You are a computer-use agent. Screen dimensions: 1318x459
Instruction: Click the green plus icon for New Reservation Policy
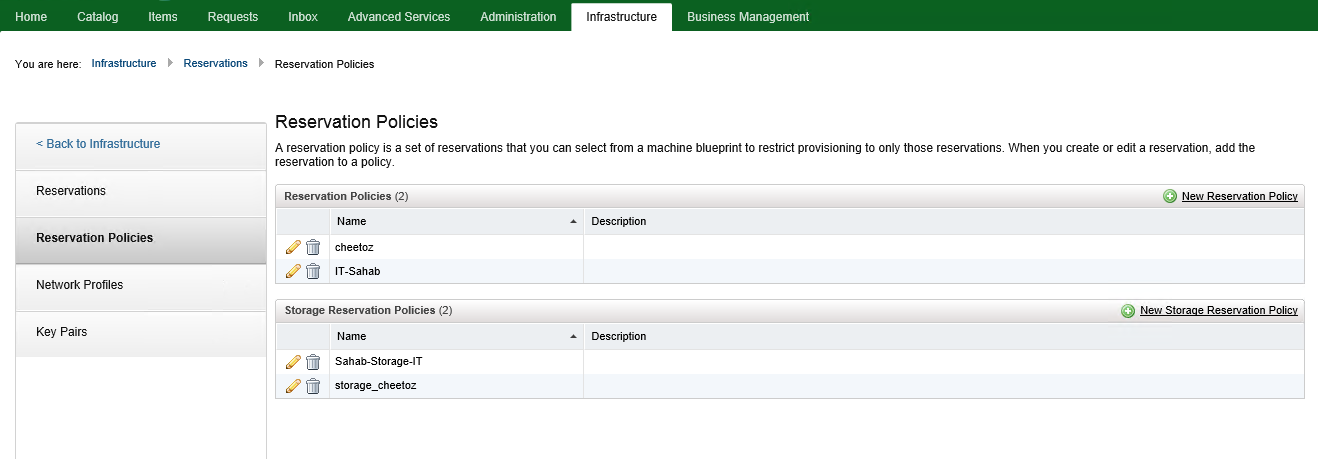point(1170,197)
